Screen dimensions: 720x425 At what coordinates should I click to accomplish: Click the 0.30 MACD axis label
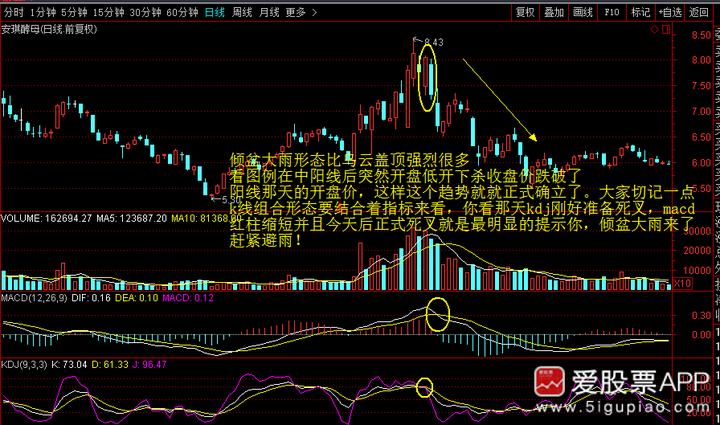tap(701, 315)
